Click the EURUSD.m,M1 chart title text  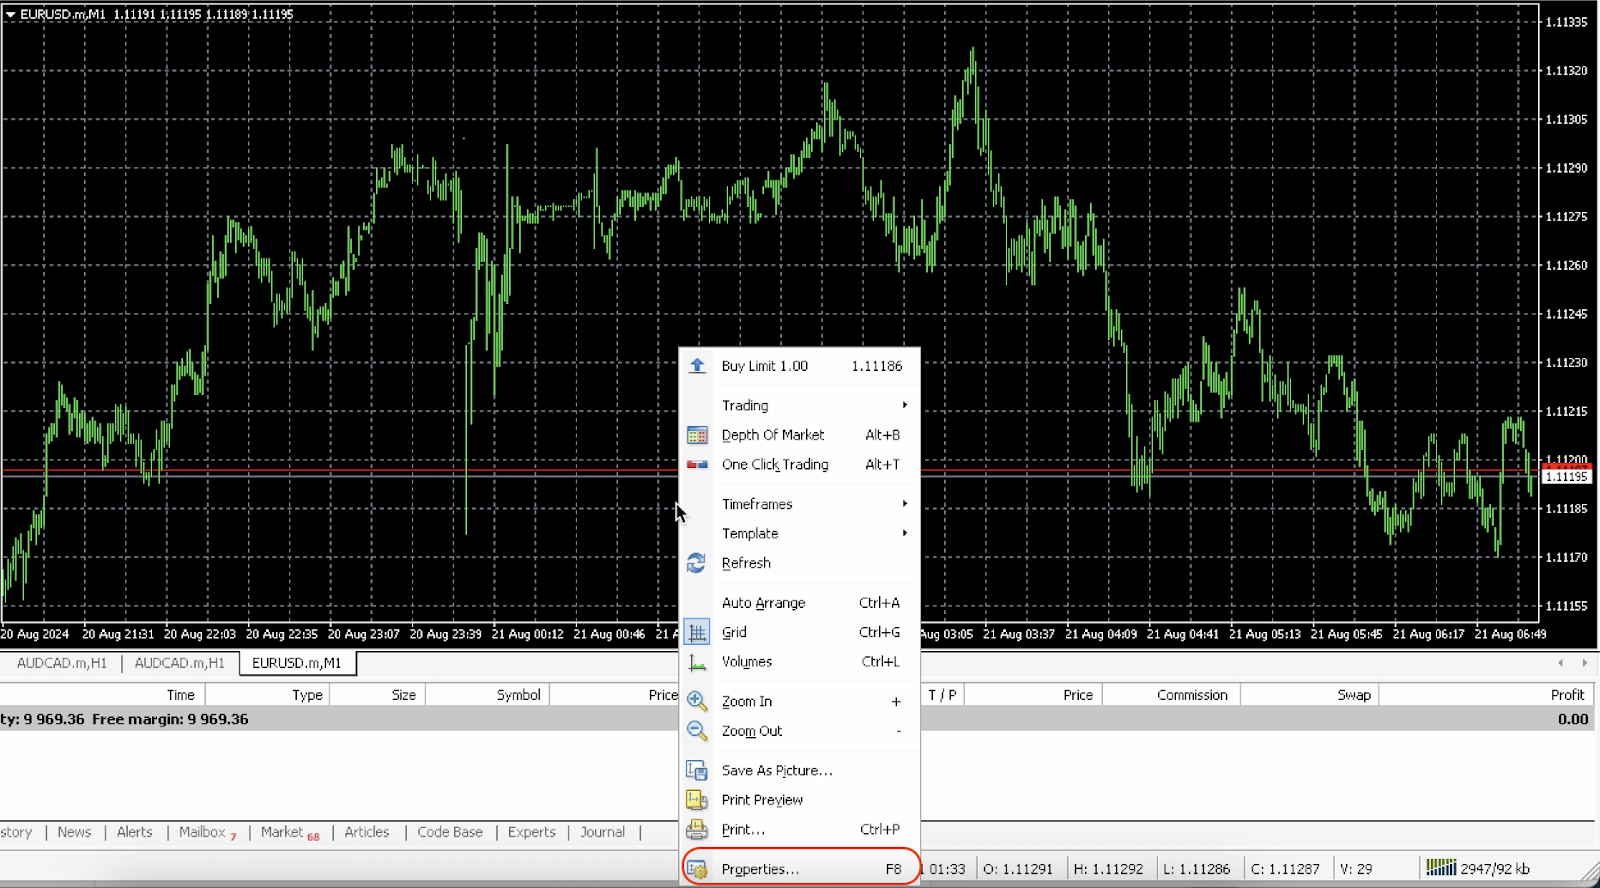pos(62,14)
